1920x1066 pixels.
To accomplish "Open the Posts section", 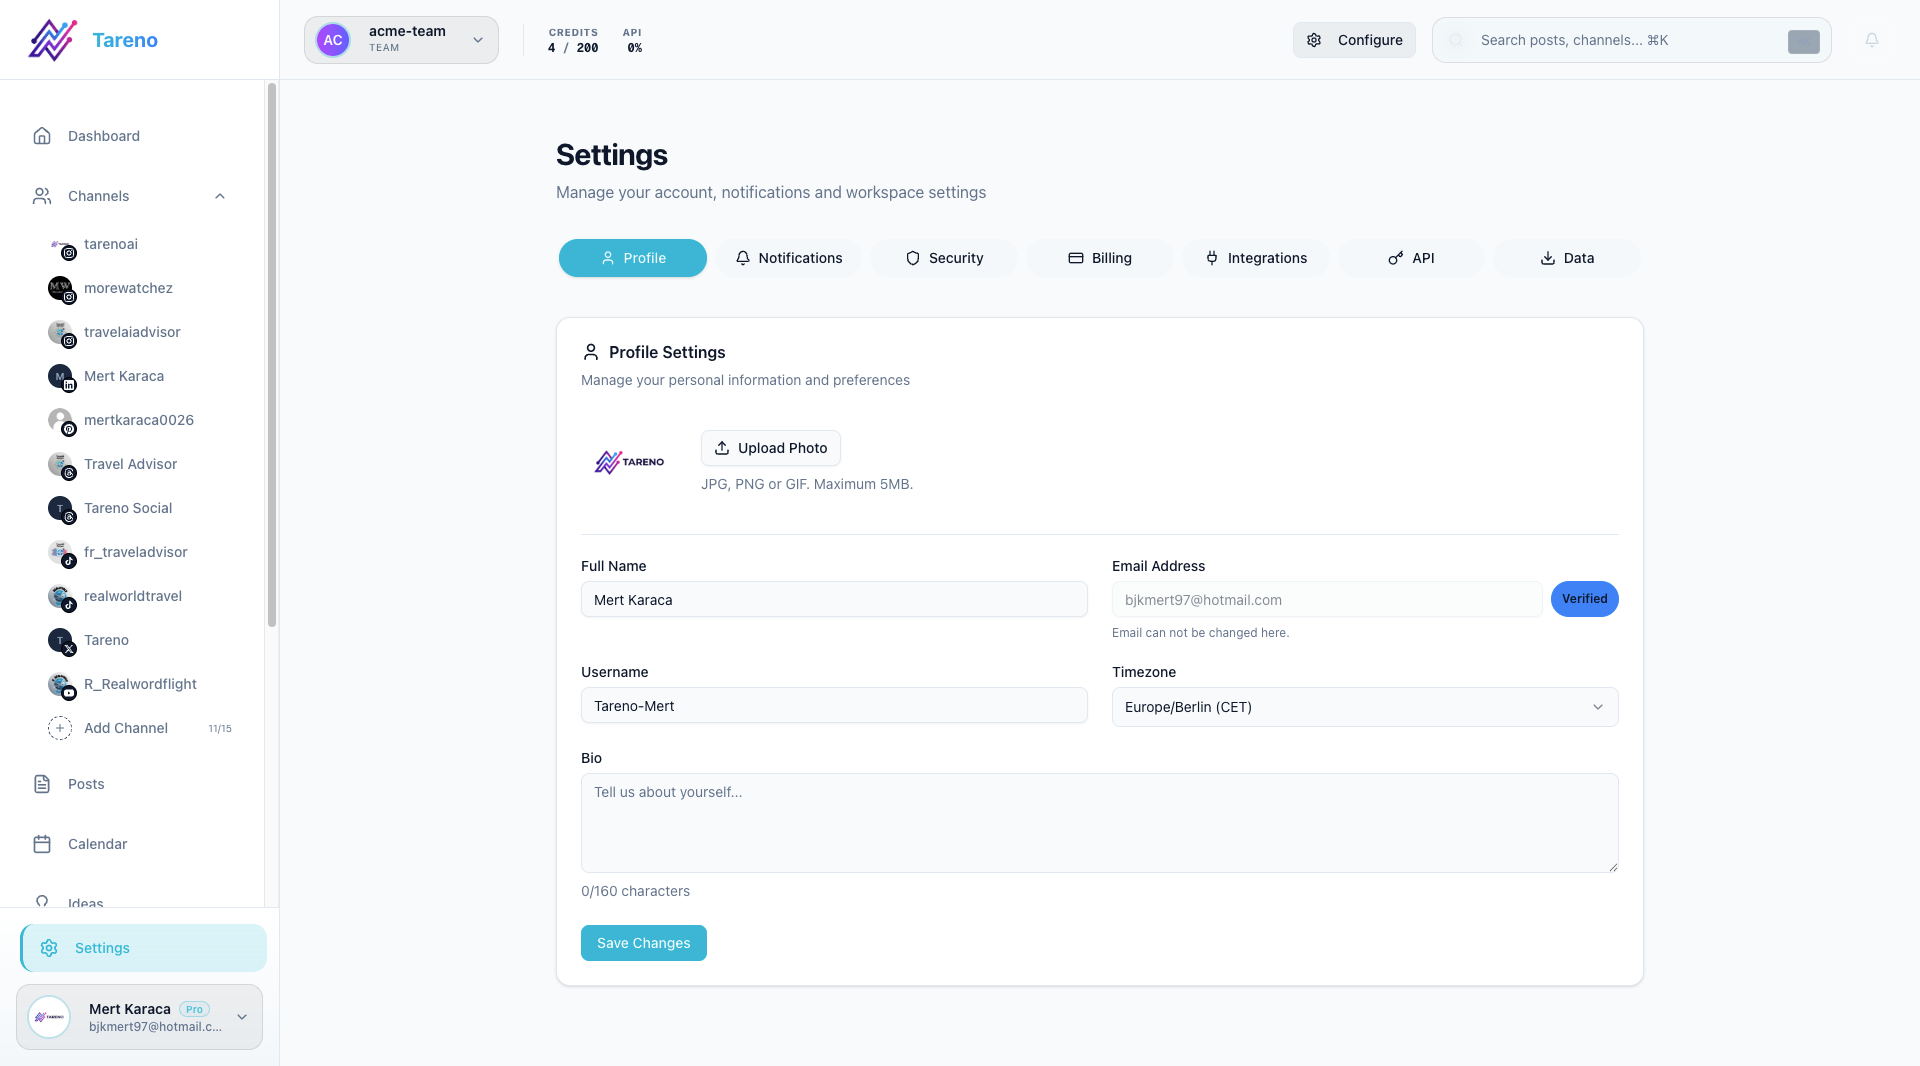I will (x=86, y=784).
